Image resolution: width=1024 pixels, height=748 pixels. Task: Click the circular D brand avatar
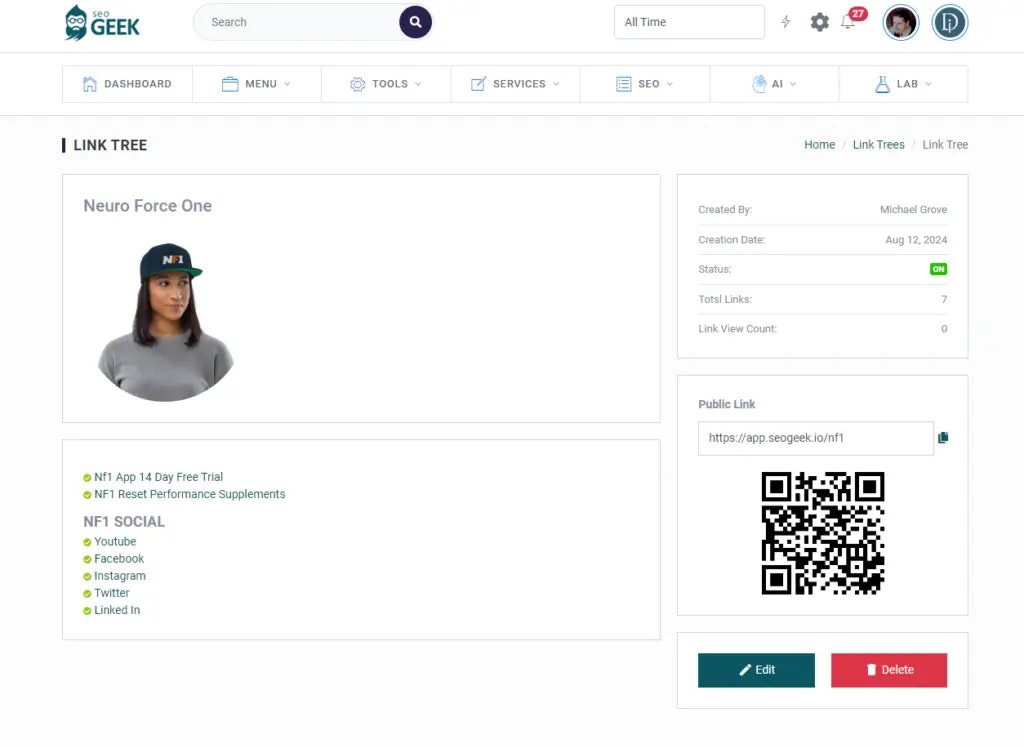950,23
